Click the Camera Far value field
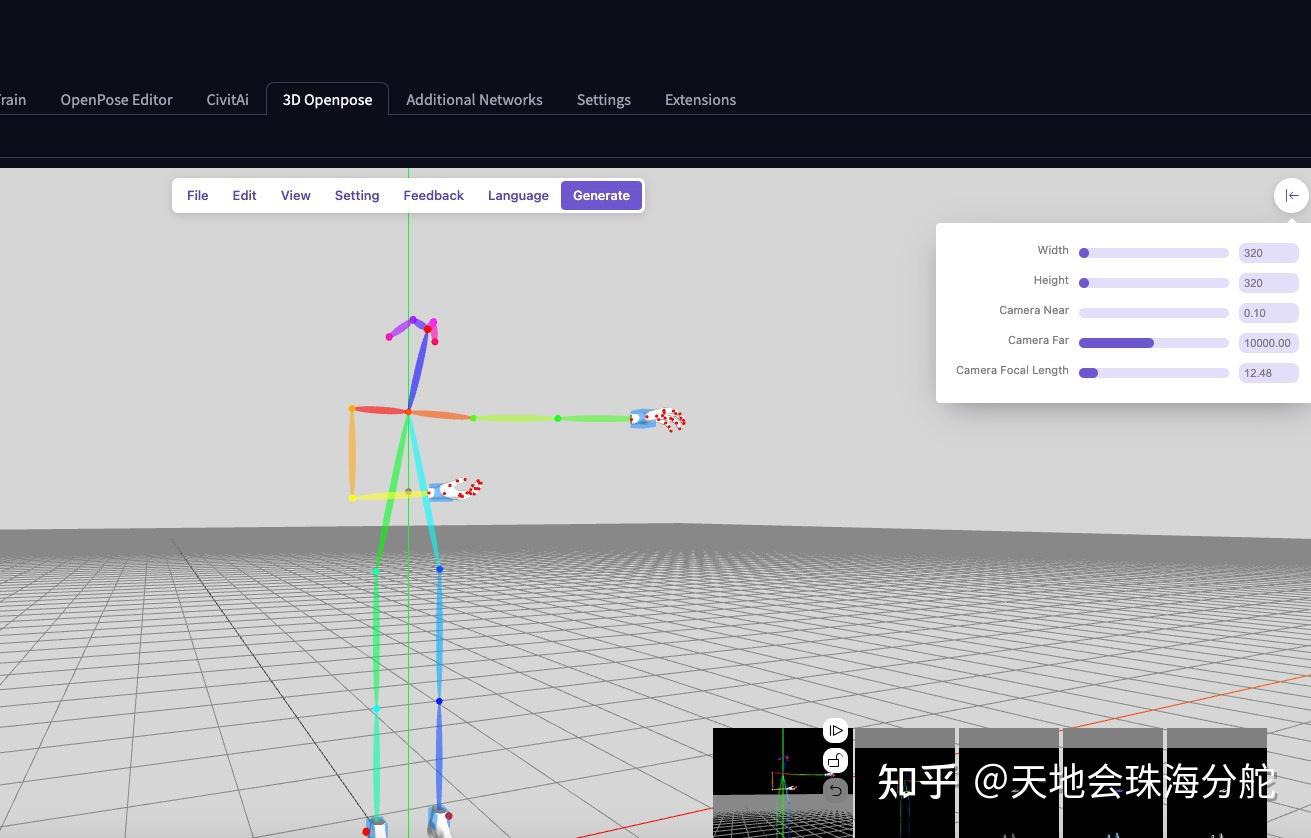The image size is (1311, 838). tap(1268, 342)
